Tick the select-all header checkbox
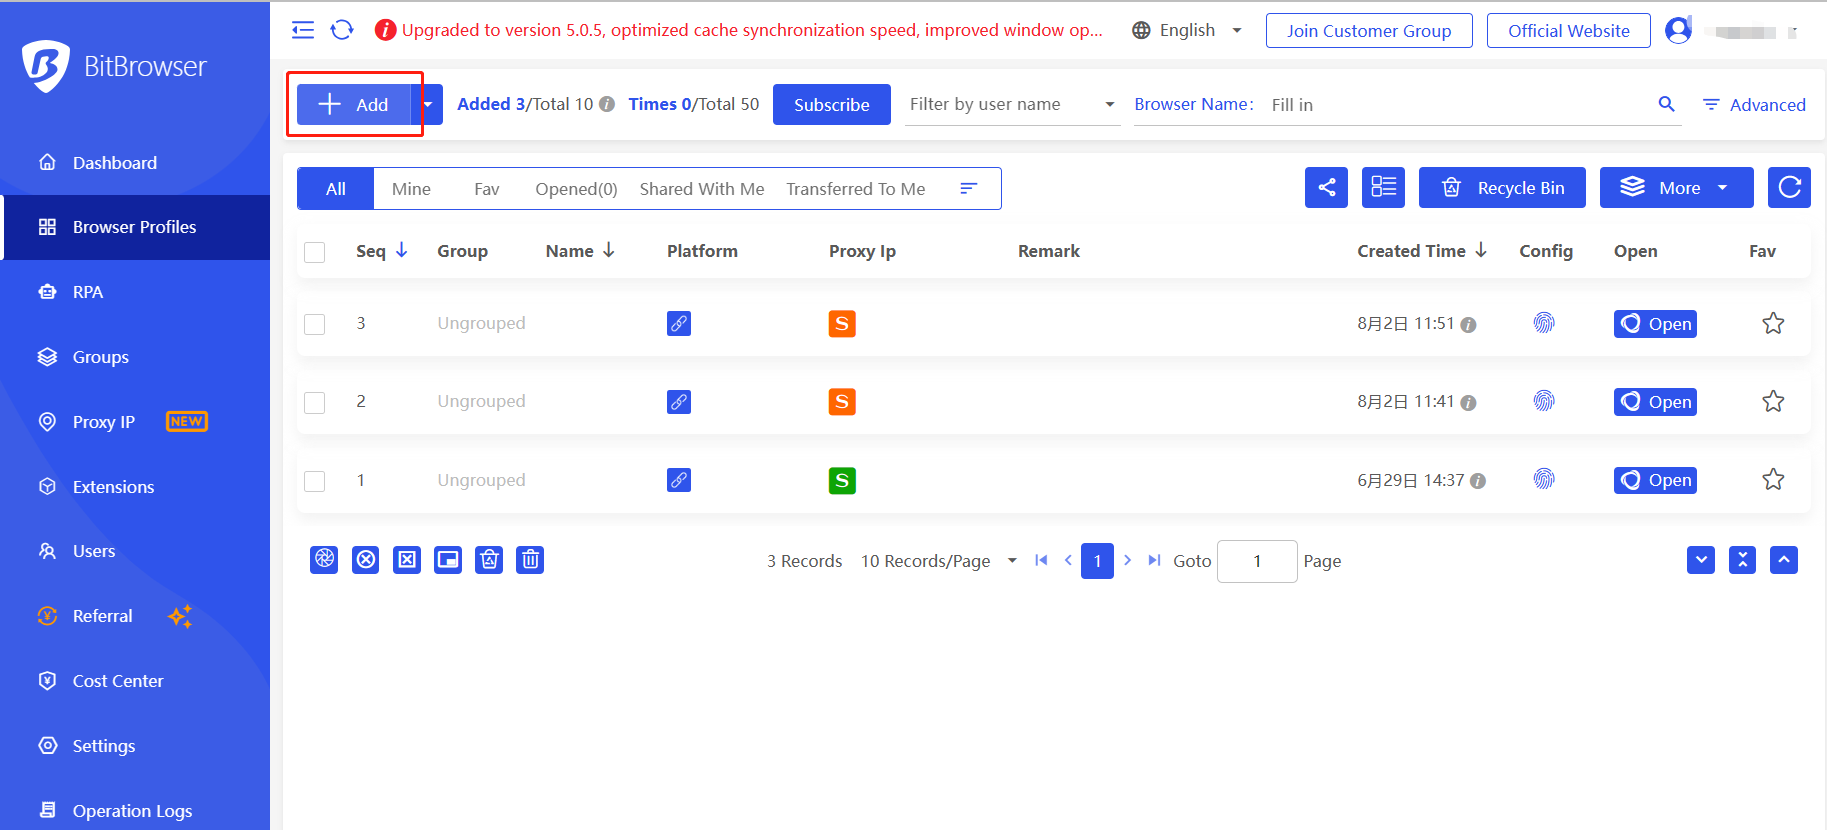The height and width of the screenshot is (830, 1827). pos(315,252)
